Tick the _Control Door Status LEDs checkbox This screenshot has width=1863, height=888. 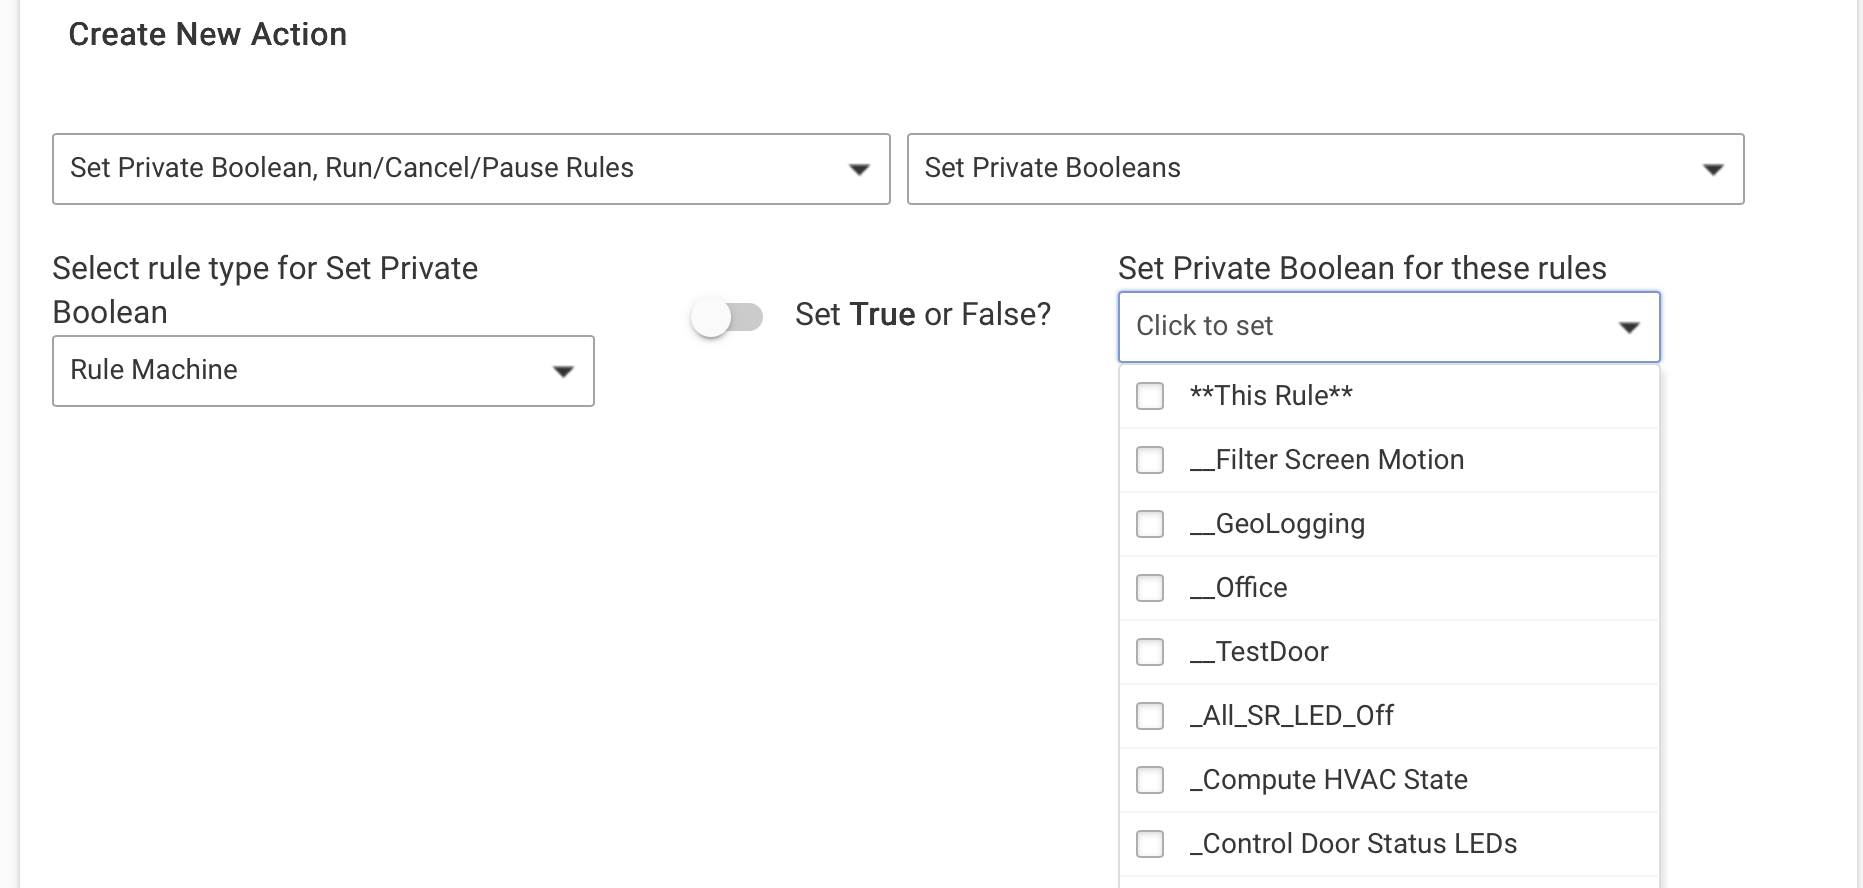pos(1150,844)
